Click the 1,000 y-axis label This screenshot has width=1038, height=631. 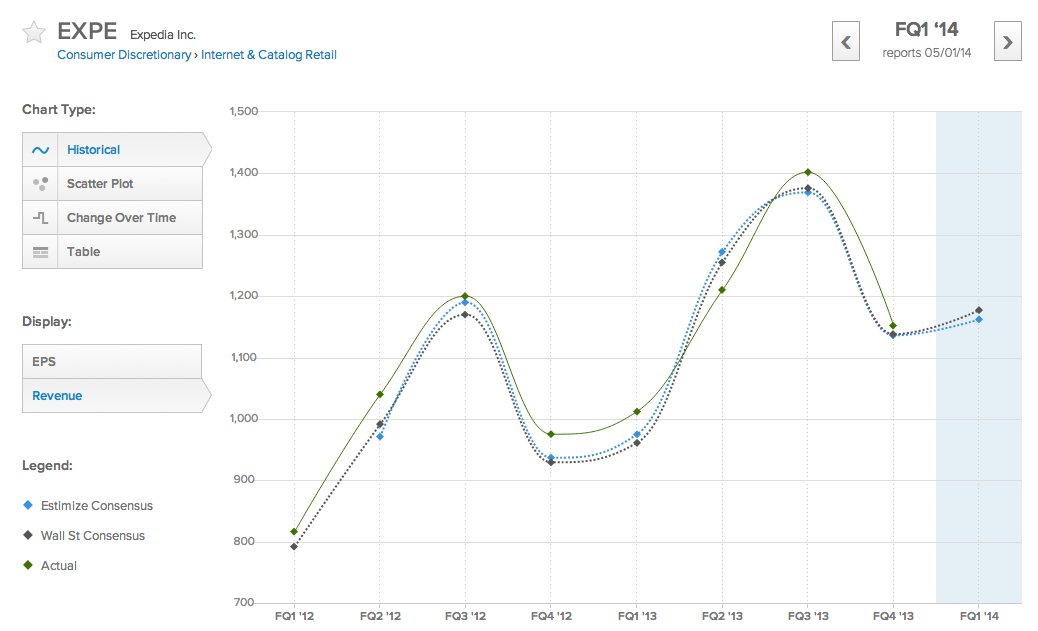coord(244,418)
